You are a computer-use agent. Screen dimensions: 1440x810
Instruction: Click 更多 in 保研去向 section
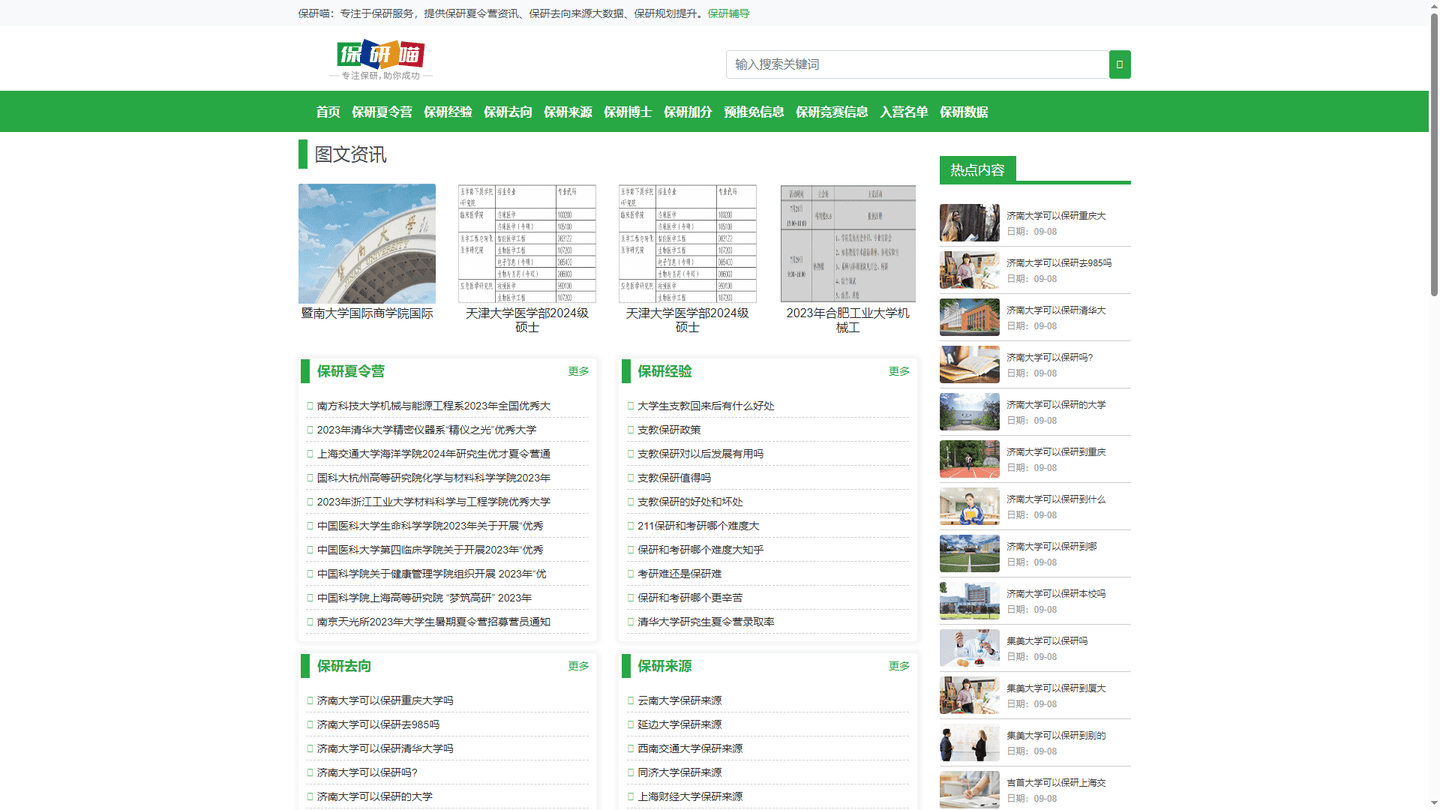coord(579,666)
